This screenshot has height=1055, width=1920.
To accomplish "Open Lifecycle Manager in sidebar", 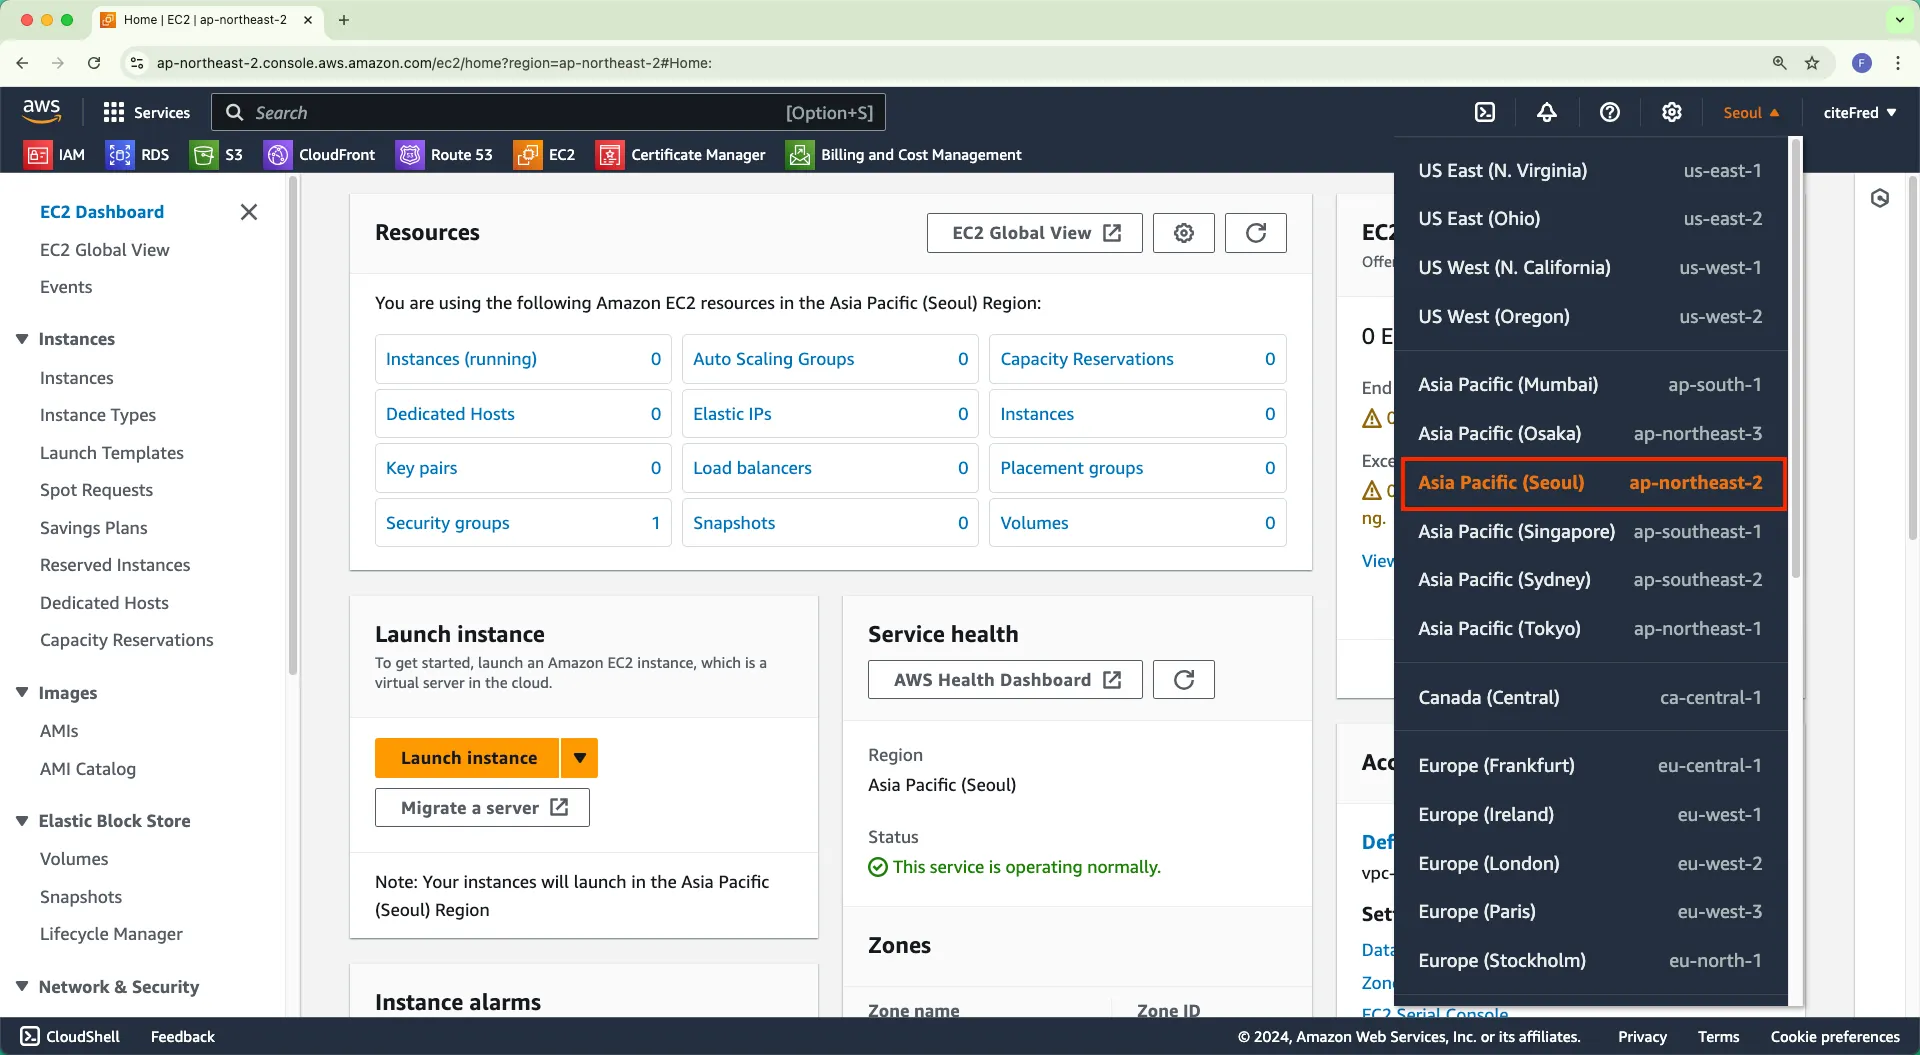I will tap(111, 934).
